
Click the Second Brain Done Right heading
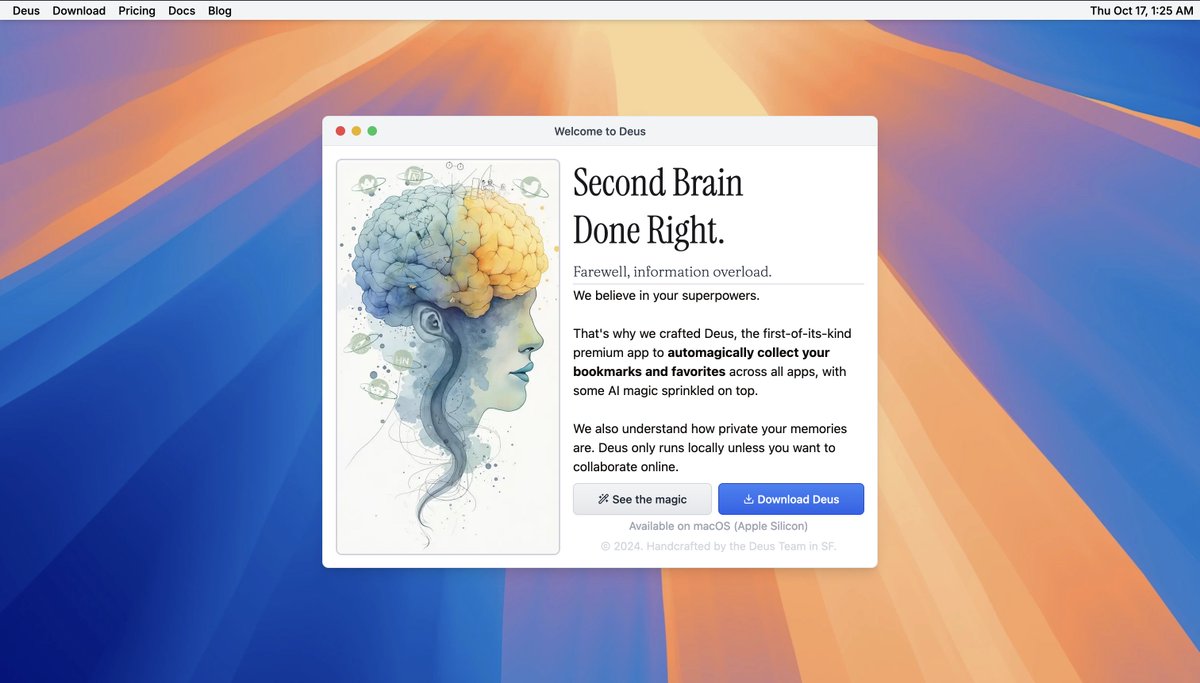pyautogui.click(x=658, y=207)
